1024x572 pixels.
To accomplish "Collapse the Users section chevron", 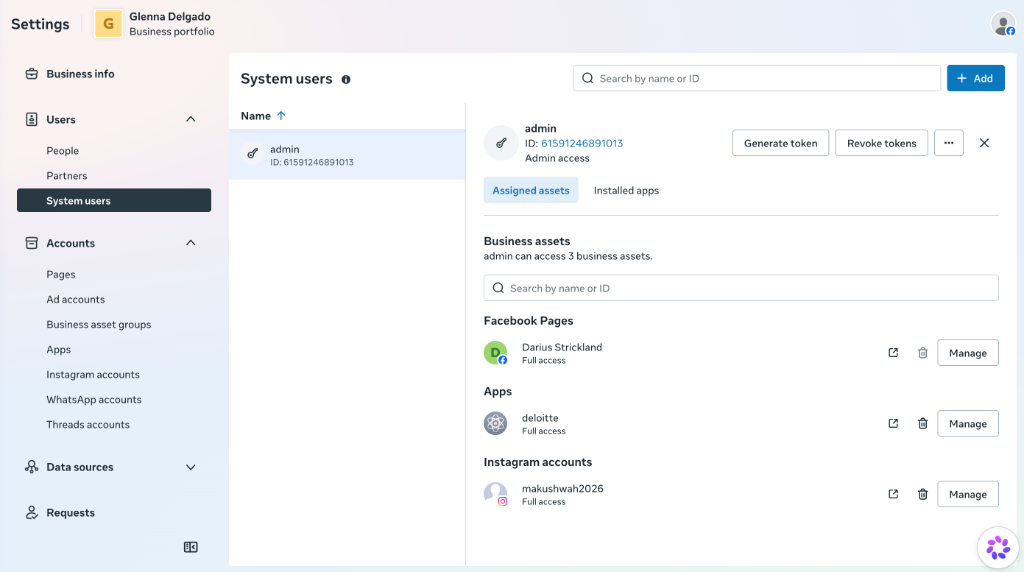I will click(x=191, y=119).
